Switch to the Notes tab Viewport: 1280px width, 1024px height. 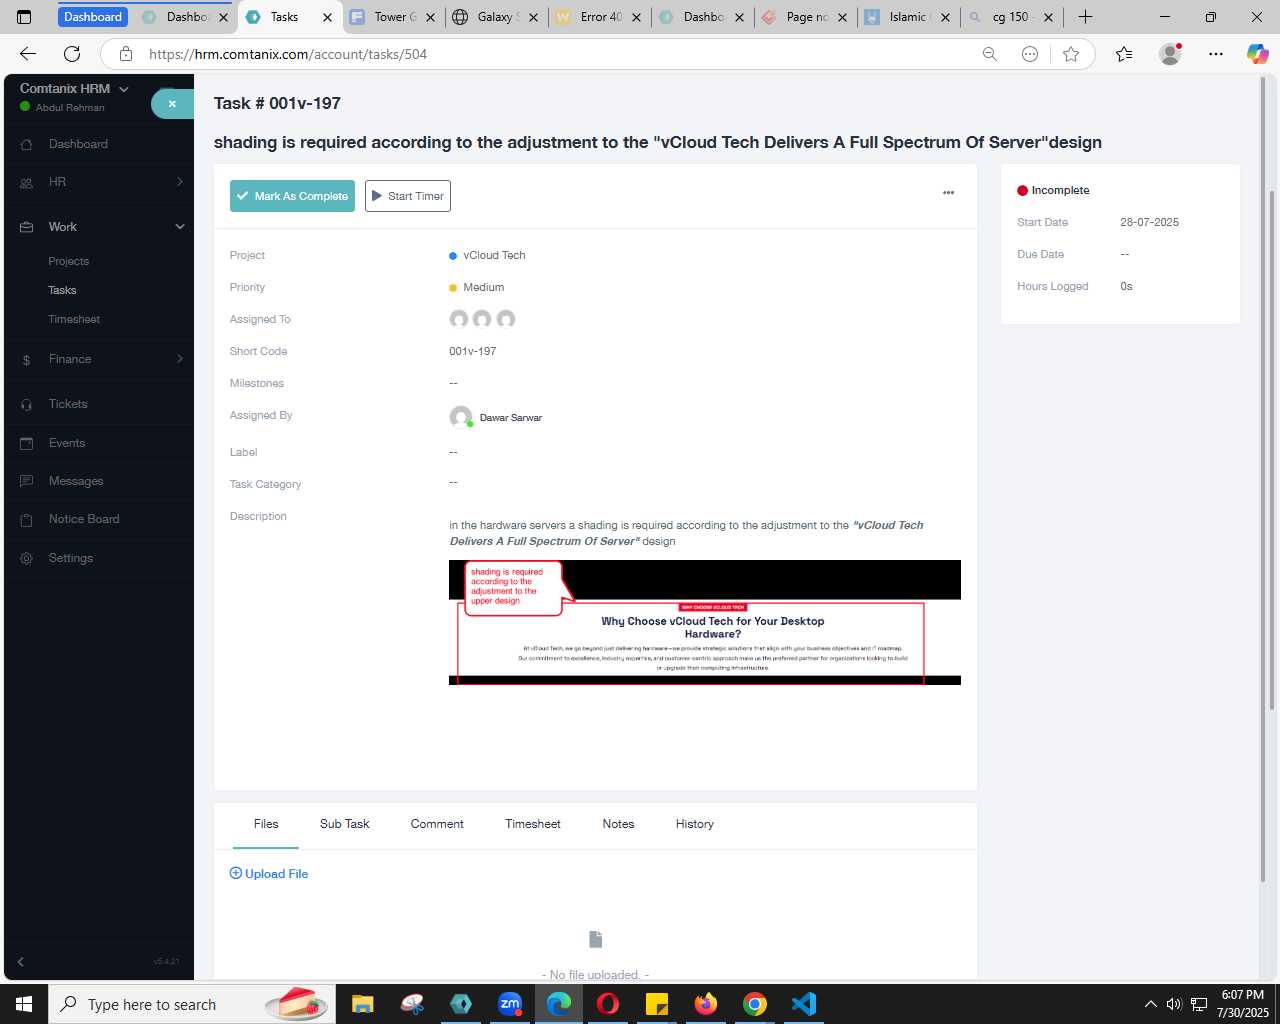tap(618, 824)
